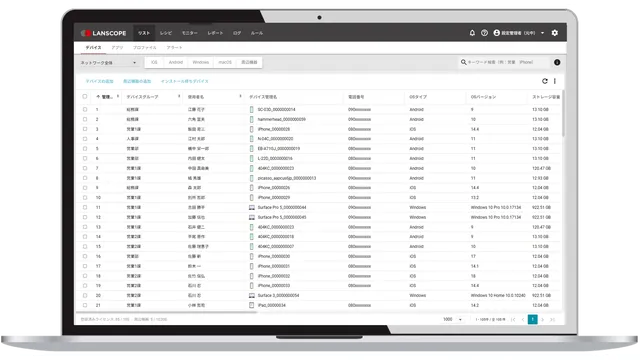
Task: Open the リスト top menu
Action: 144,33
